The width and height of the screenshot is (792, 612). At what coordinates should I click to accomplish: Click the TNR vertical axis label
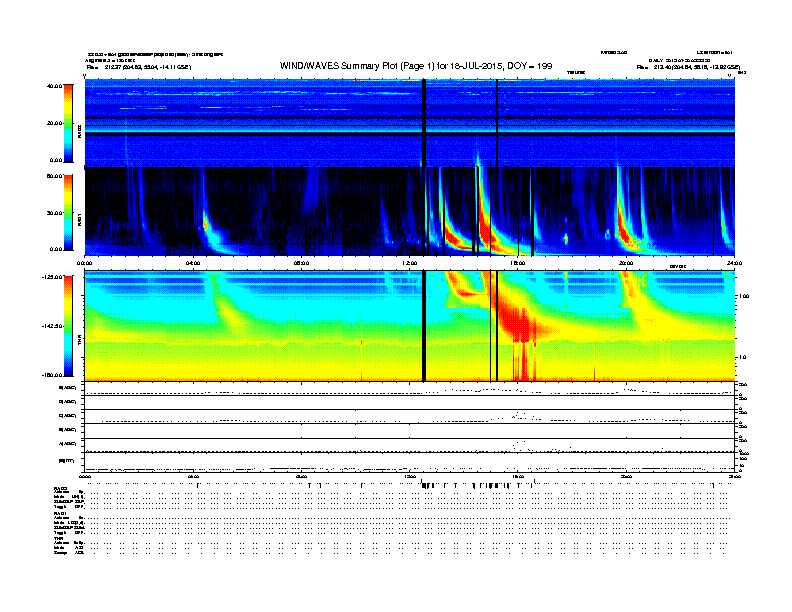[x=79, y=342]
